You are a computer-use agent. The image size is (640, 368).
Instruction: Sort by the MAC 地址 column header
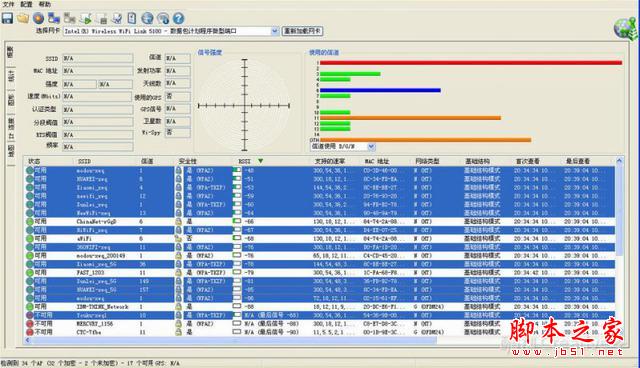[377, 162]
